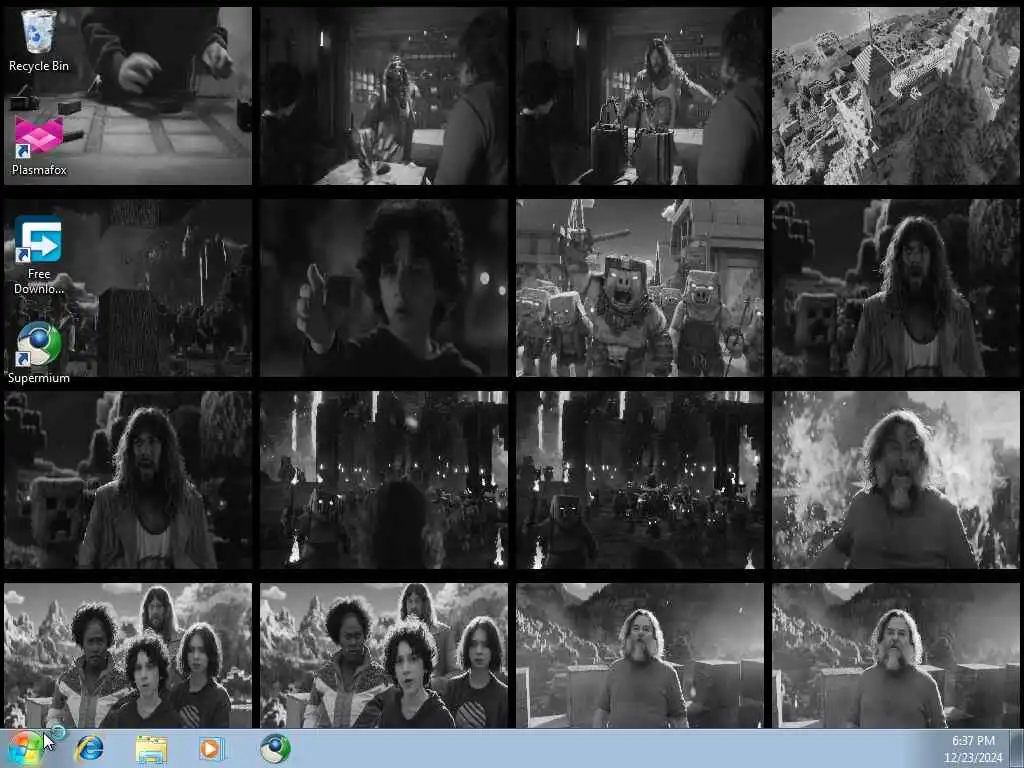The width and height of the screenshot is (1024, 768).
Task: Click the "Recycle Bin" label text
Action: [x=39, y=66]
